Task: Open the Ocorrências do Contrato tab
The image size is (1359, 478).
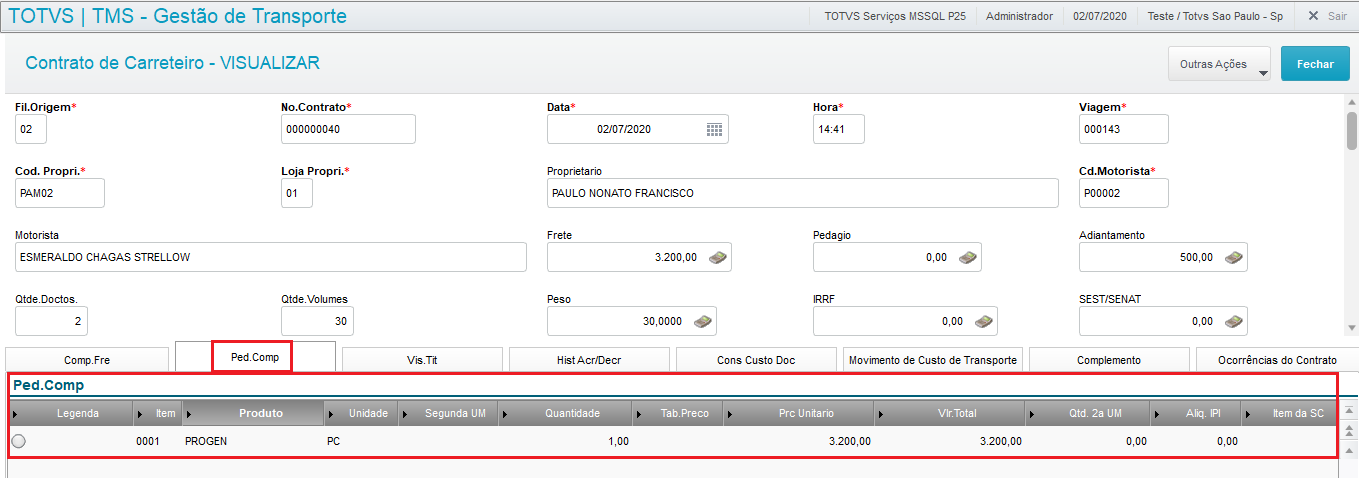Action: click(1276, 360)
